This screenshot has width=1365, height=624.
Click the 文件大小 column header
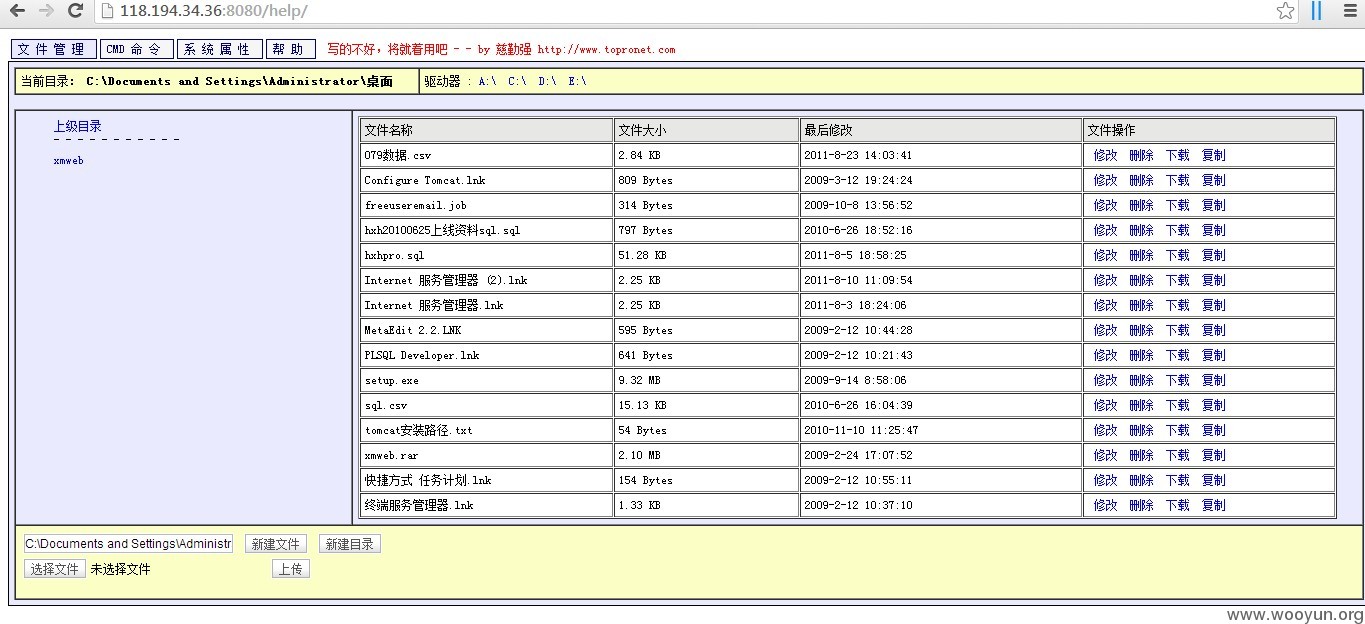point(642,130)
